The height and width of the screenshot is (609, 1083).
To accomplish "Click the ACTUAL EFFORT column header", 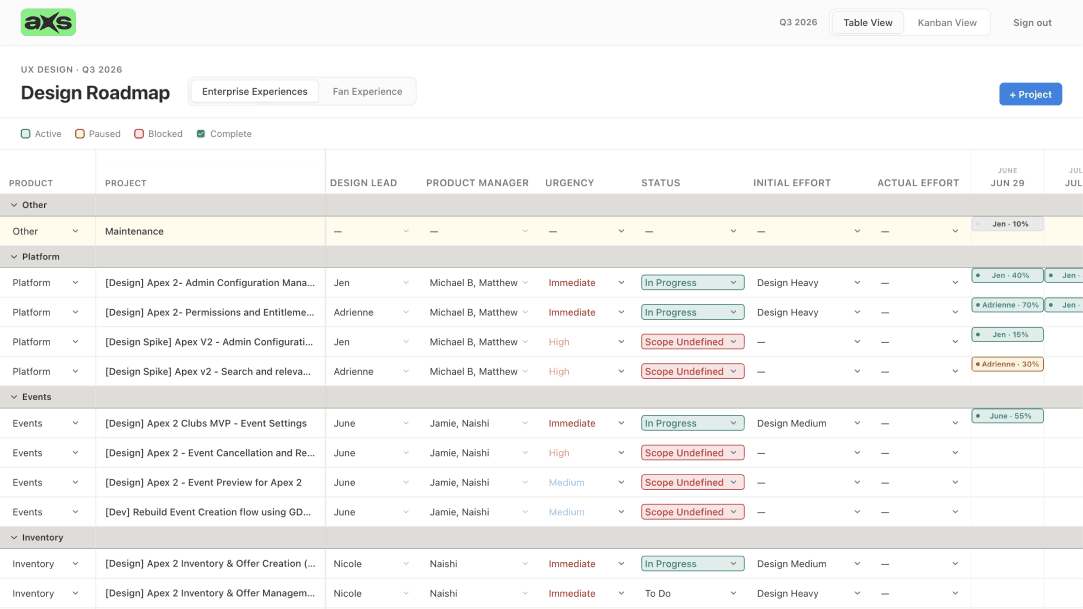I will tap(918, 183).
